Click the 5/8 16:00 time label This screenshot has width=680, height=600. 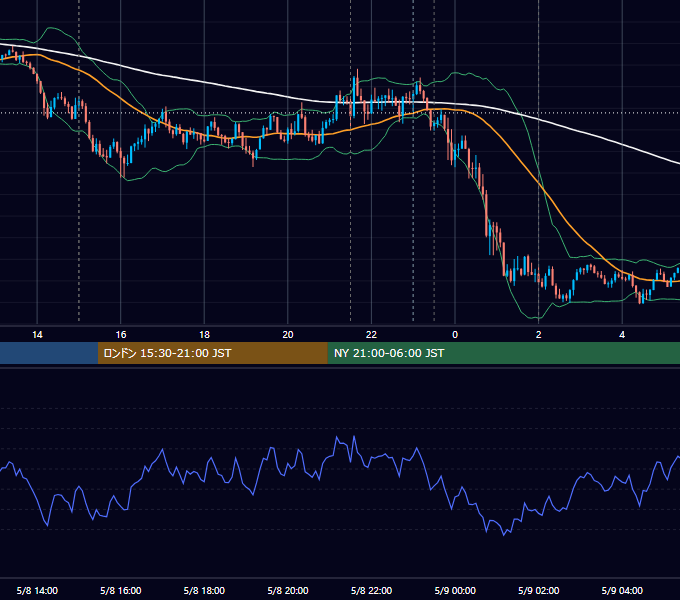pos(121,590)
